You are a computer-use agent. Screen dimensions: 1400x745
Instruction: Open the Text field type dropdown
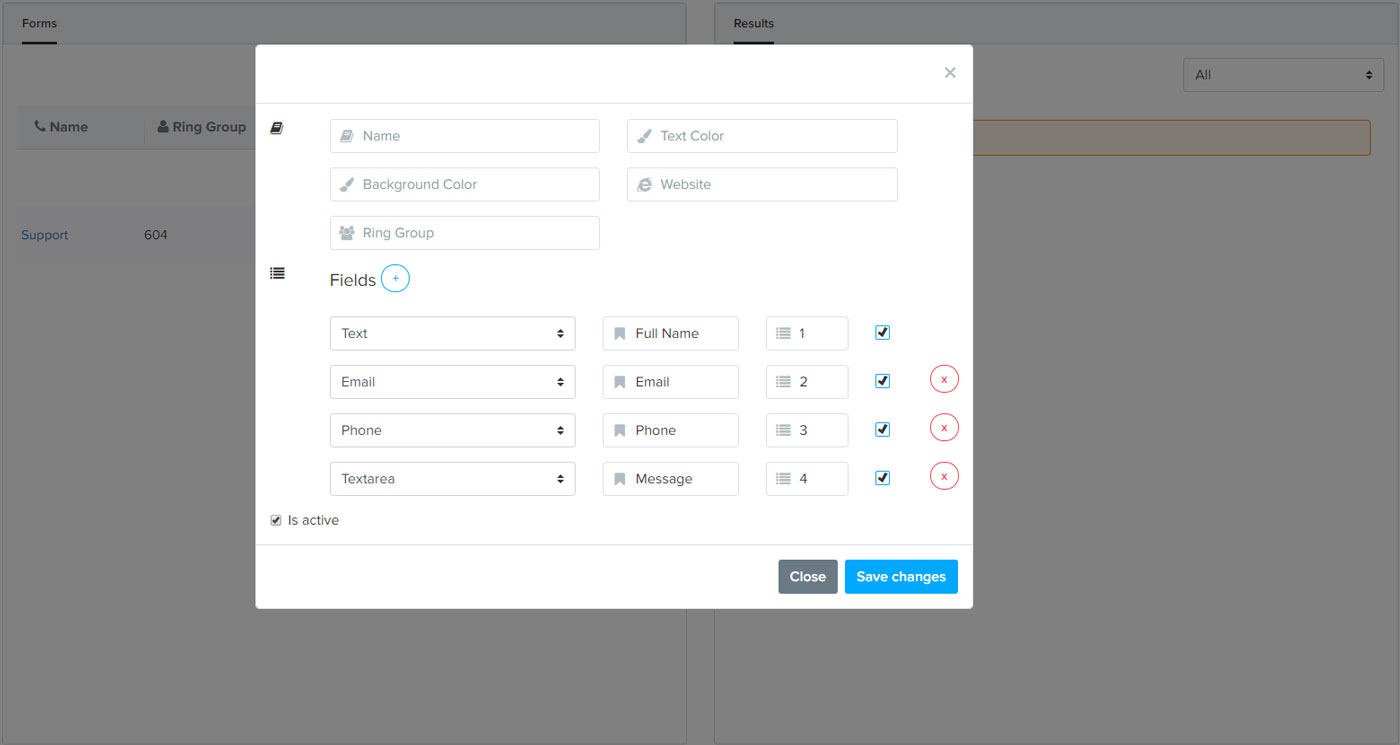[x=452, y=333]
